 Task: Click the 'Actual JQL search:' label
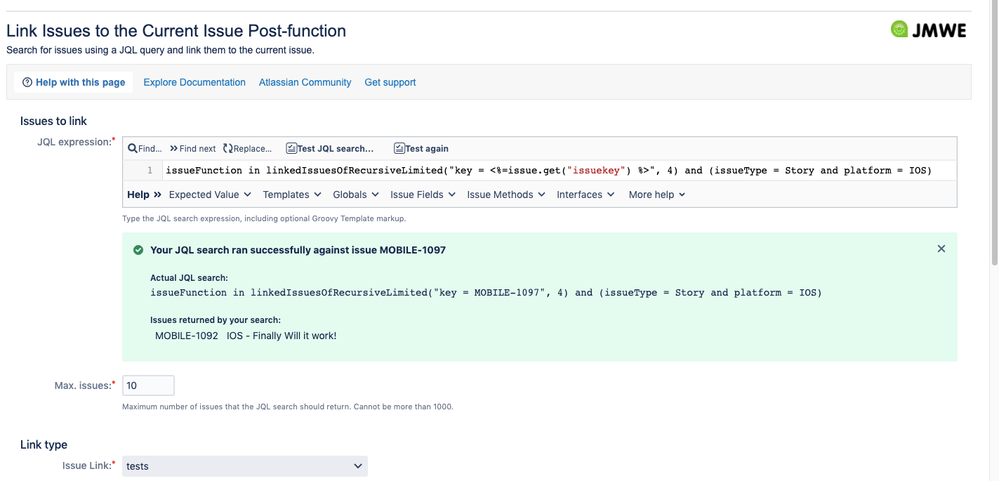[189, 278]
